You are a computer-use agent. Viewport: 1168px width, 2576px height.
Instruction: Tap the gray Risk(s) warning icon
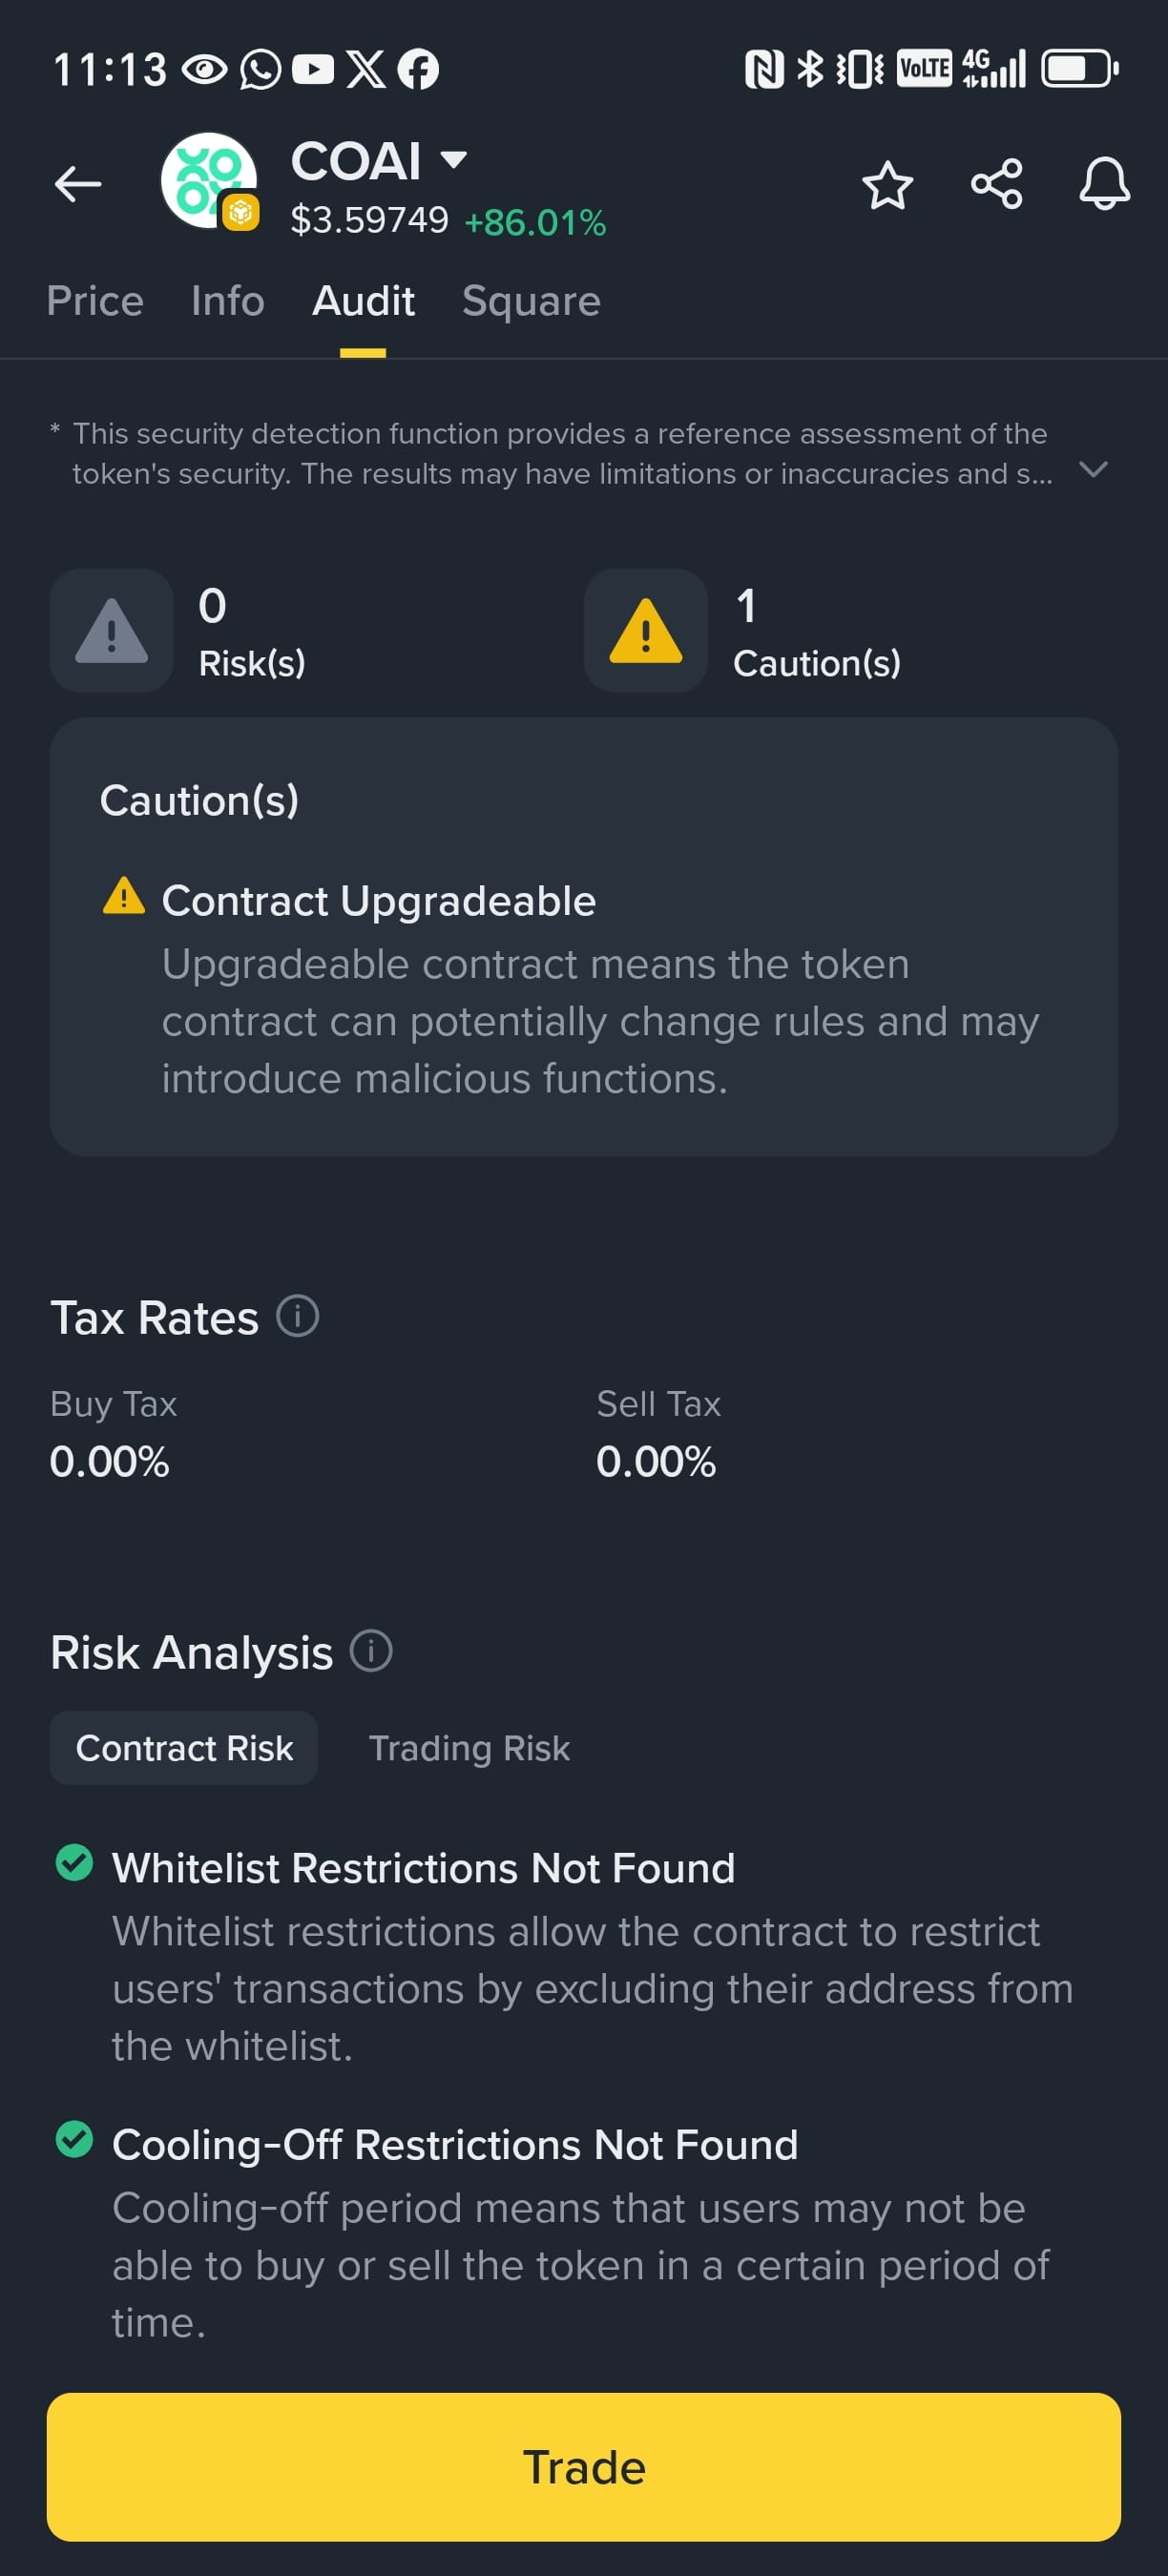click(112, 631)
